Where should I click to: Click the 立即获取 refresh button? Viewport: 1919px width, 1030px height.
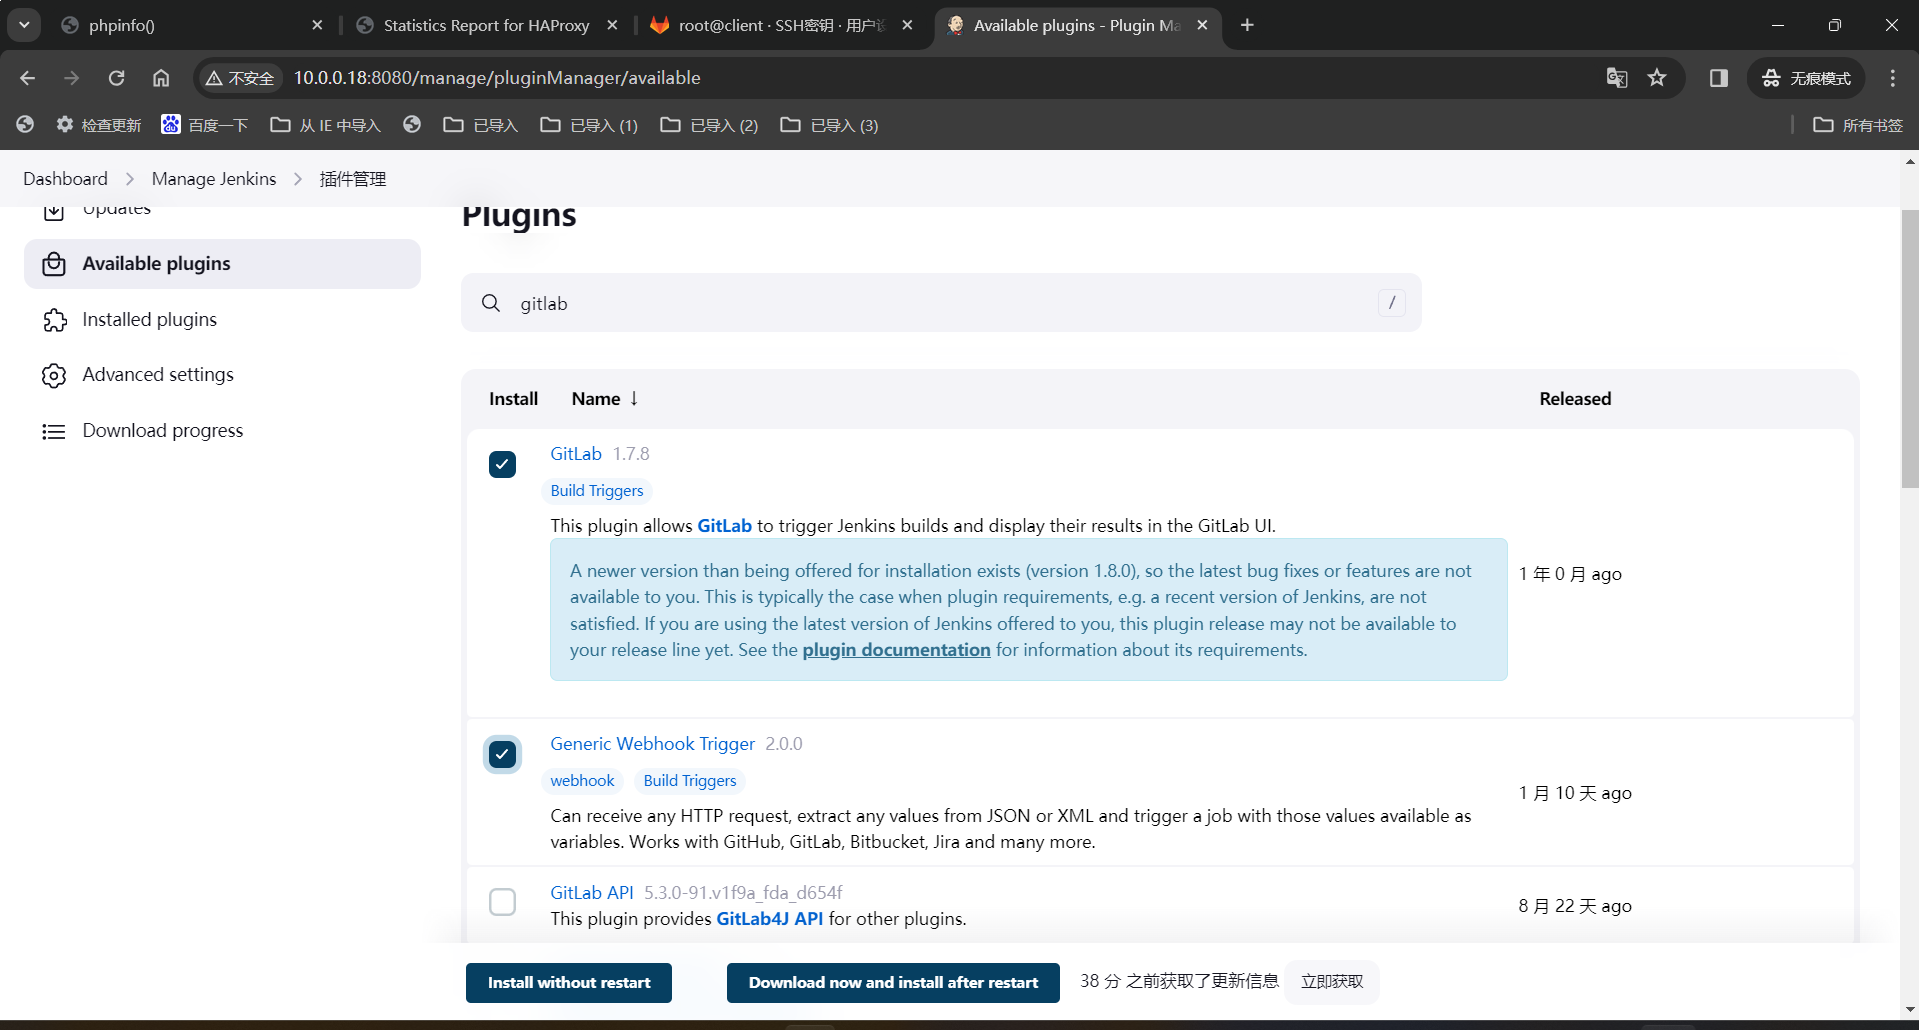click(1332, 982)
